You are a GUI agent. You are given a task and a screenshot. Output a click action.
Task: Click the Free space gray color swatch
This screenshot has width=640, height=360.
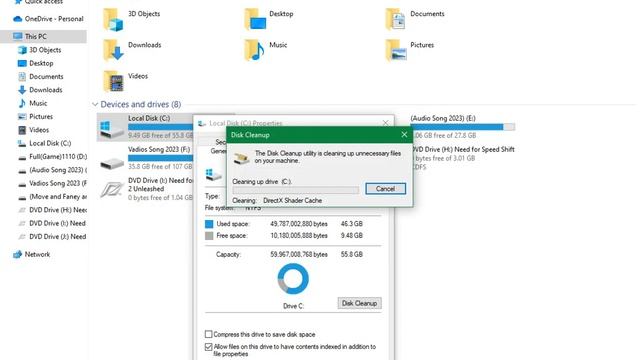pyautogui.click(x=209, y=236)
